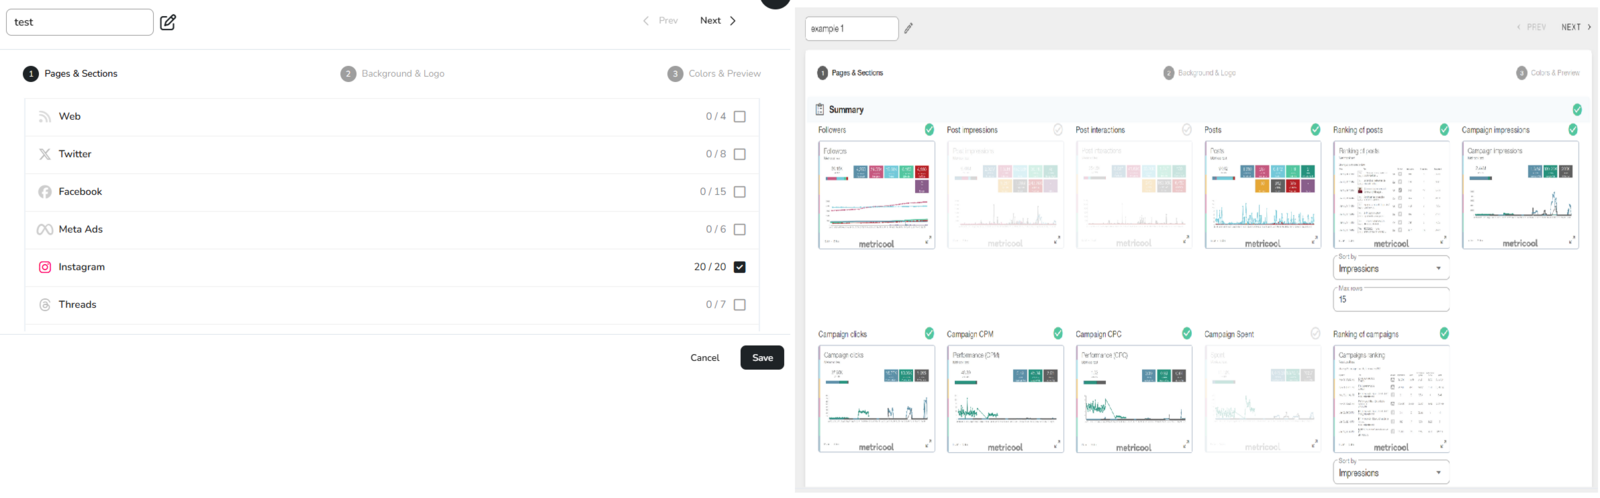The image size is (1600, 498).
Task: Click the Threads icon in the list
Action: click(45, 305)
